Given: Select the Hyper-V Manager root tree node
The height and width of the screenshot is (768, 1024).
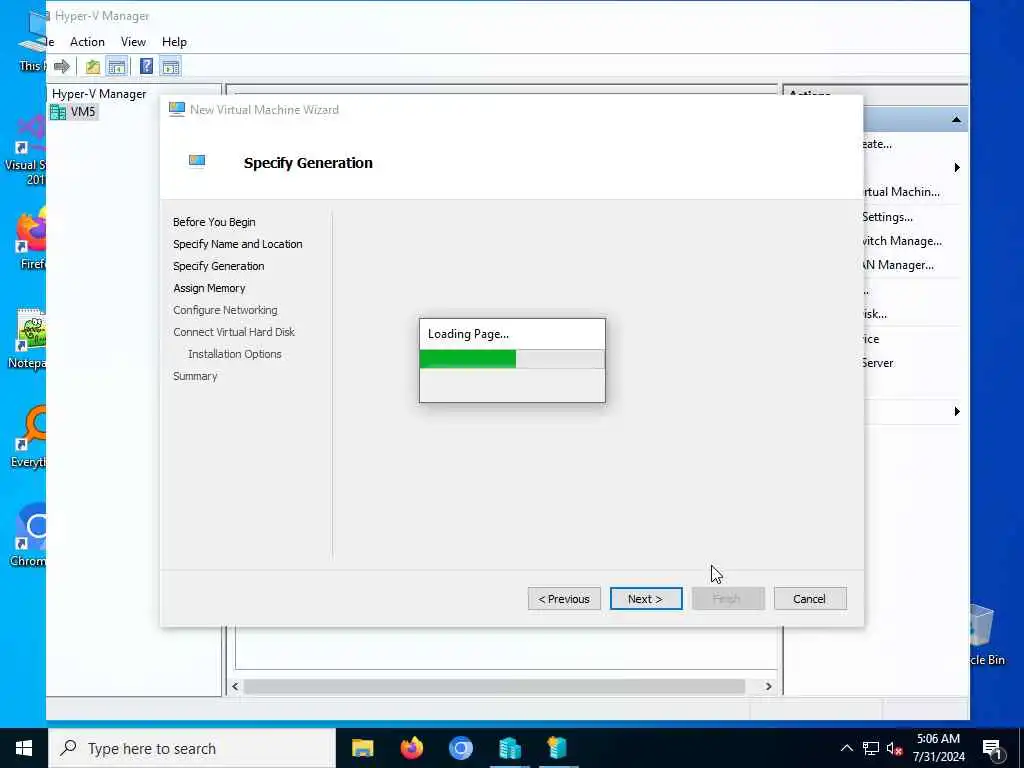Looking at the screenshot, I should 99,94.
